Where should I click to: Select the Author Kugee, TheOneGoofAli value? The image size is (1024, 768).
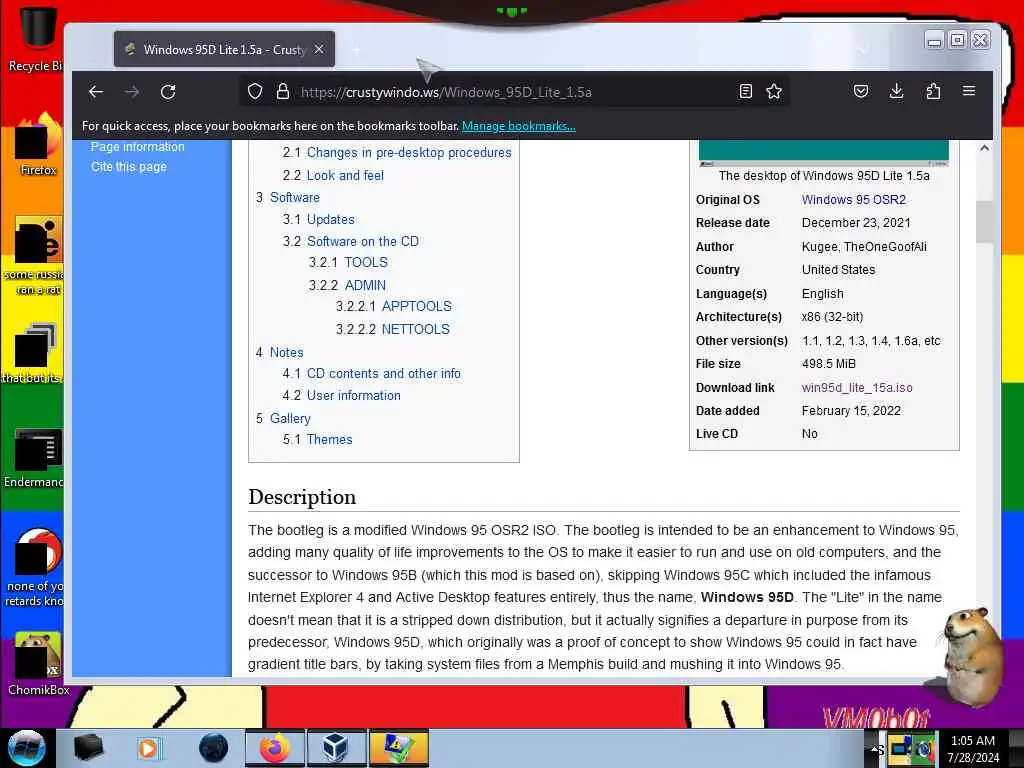(x=863, y=247)
